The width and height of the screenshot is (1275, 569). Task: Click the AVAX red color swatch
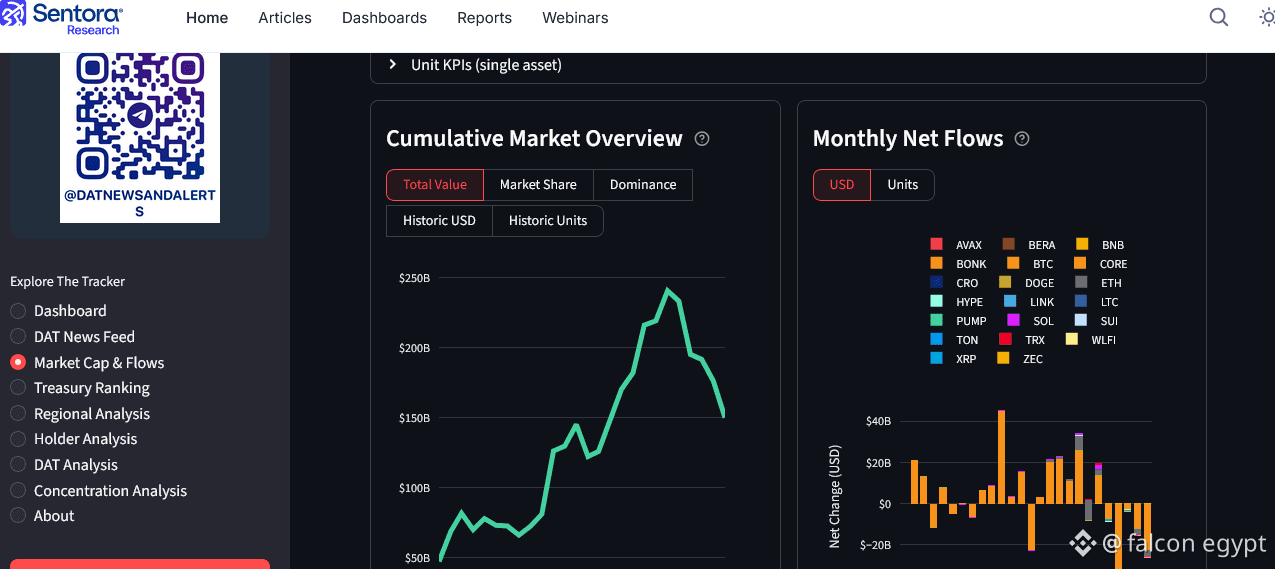(936, 245)
